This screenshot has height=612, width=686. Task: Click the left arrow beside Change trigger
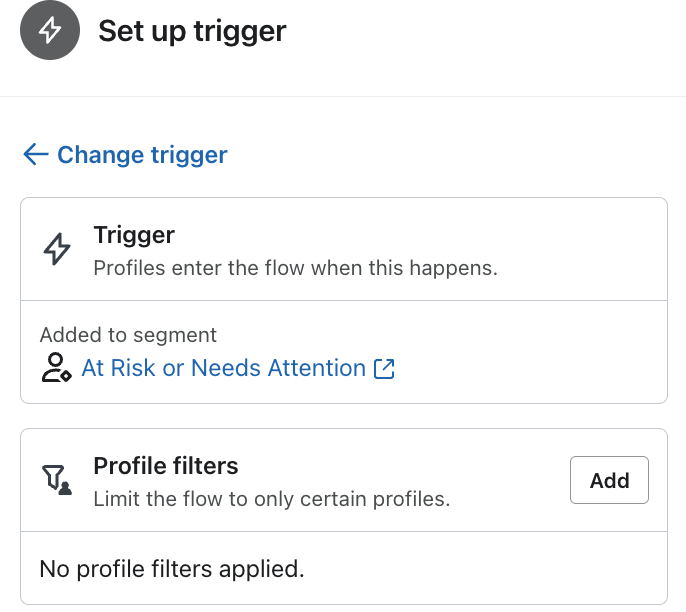tap(35, 154)
